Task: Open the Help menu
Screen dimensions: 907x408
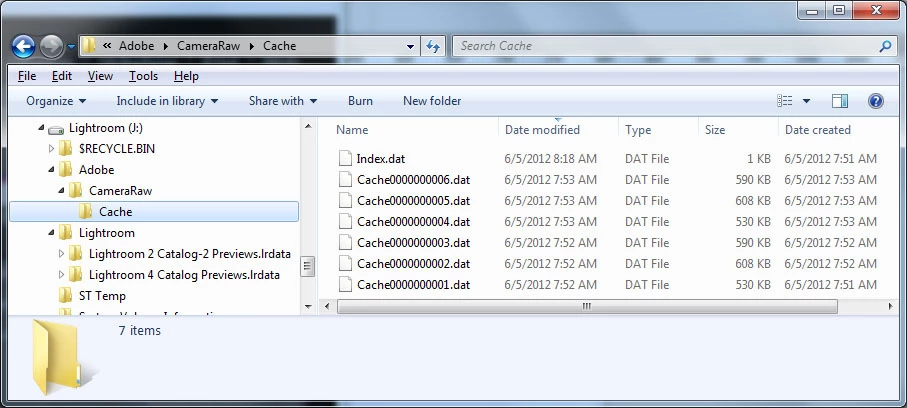Action: (x=186, y=76)
